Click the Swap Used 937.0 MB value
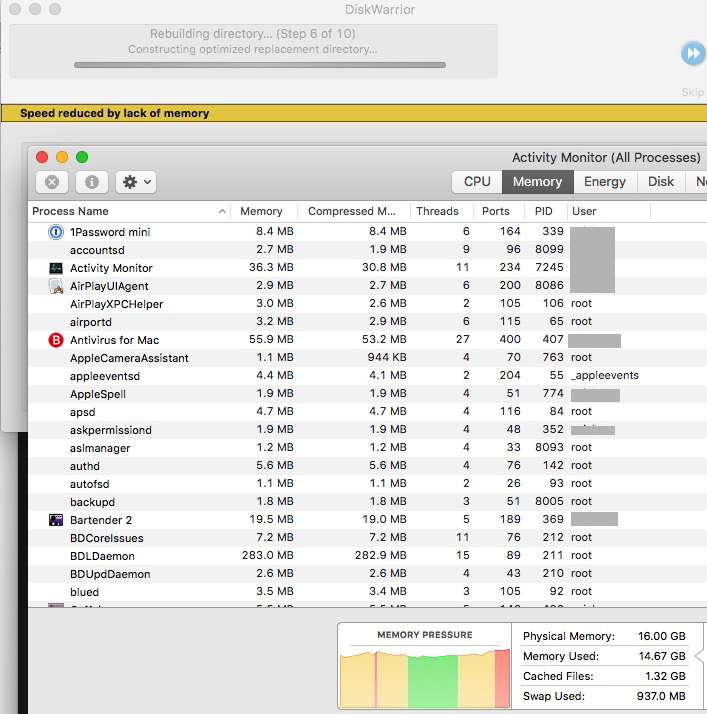 click(661, 696)
